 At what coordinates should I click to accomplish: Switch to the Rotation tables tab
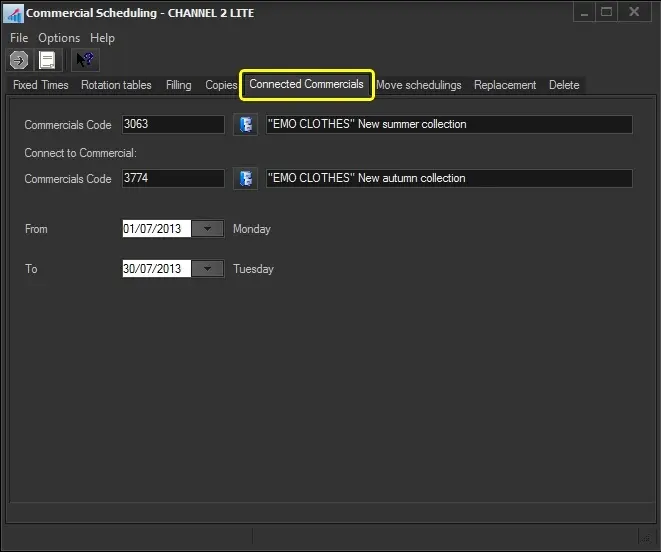pos(116,85)
